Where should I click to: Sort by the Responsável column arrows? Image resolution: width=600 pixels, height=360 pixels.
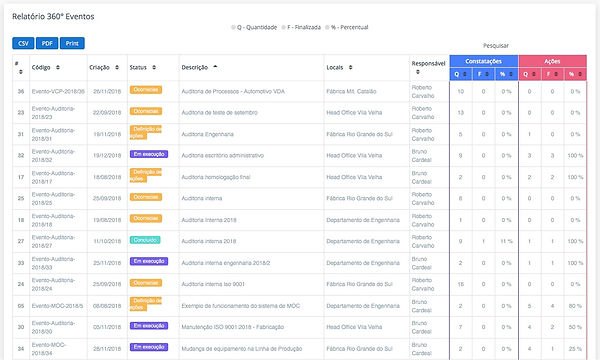(x=418, y=72)
